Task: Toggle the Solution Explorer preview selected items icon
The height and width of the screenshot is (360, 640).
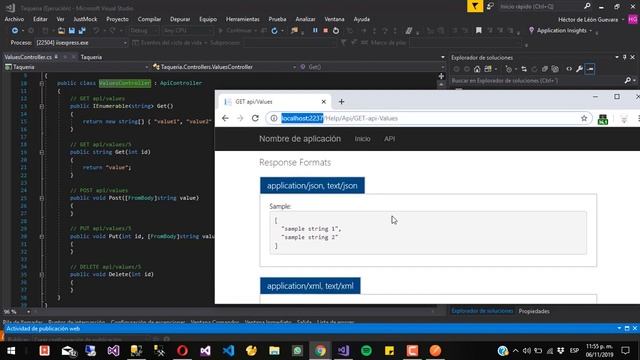Action: tap(590, 69)
